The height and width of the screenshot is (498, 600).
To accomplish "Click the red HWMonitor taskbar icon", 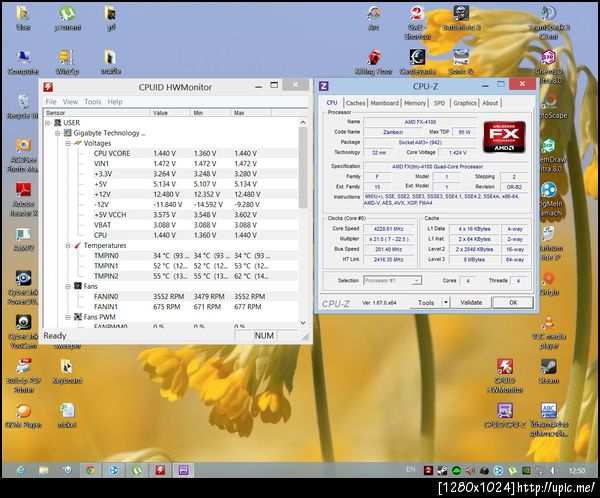I will (159, 469).
